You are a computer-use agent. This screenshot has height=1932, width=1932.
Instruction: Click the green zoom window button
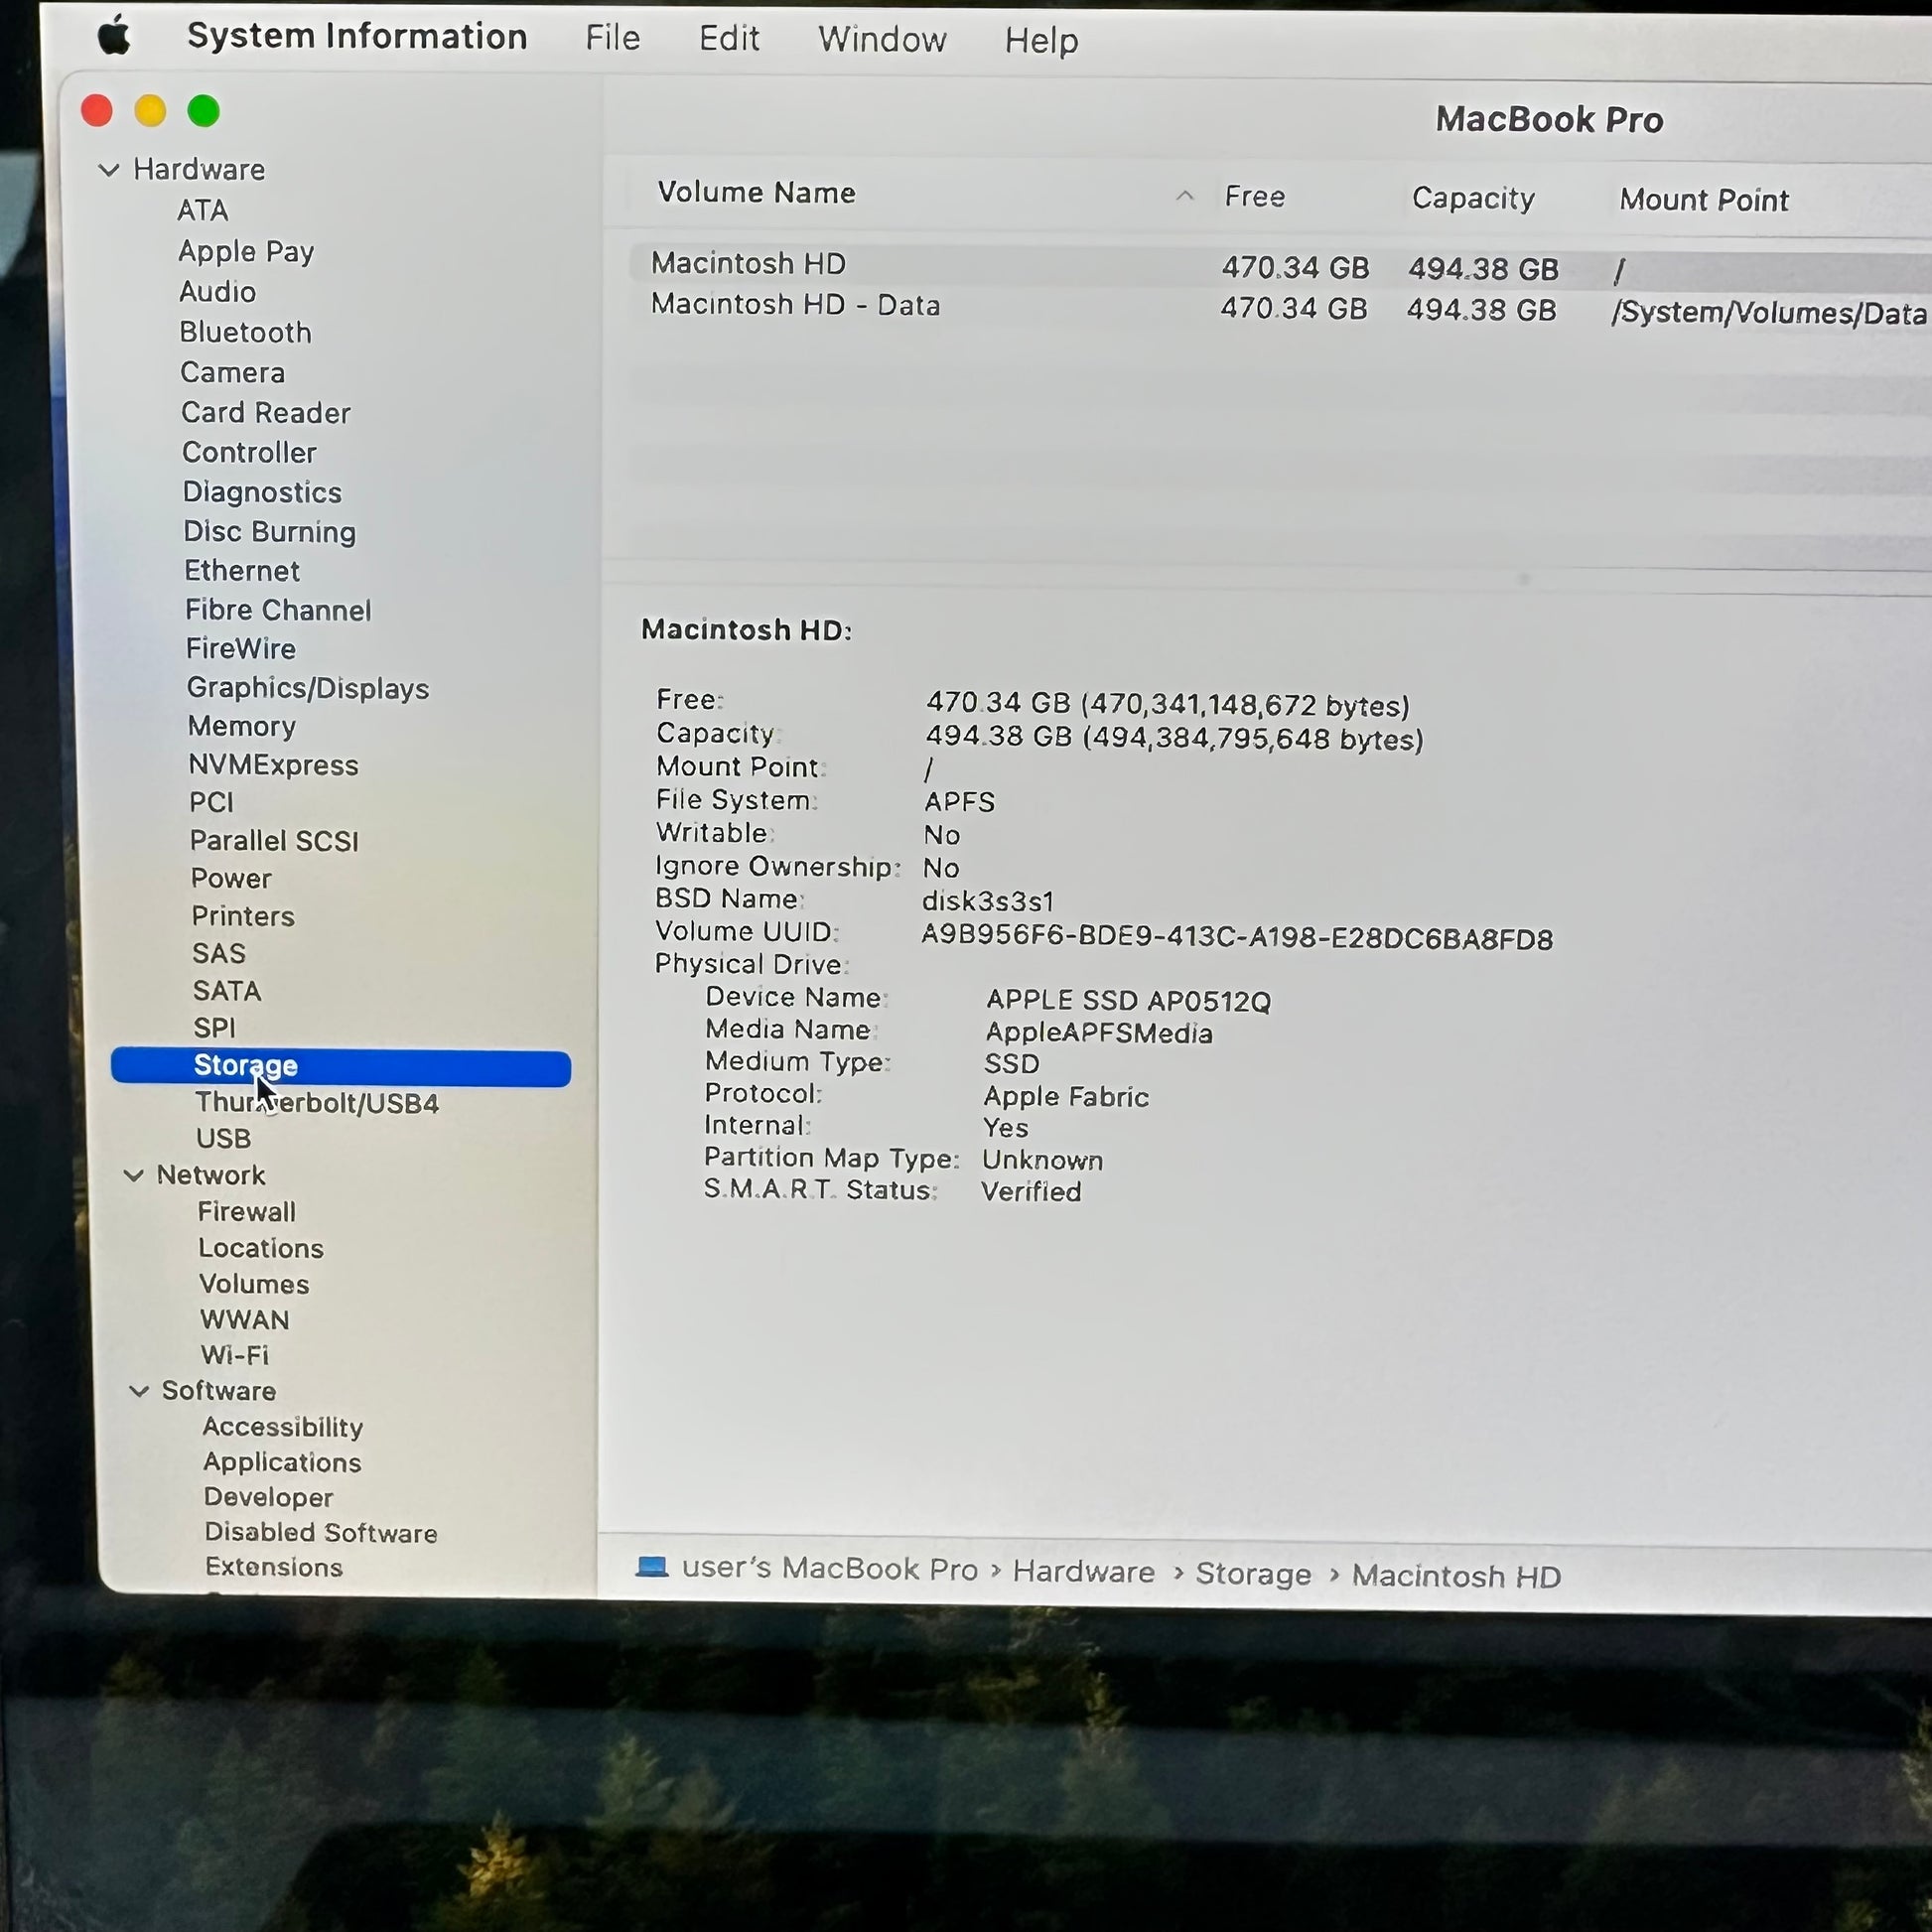click(204, 111)
